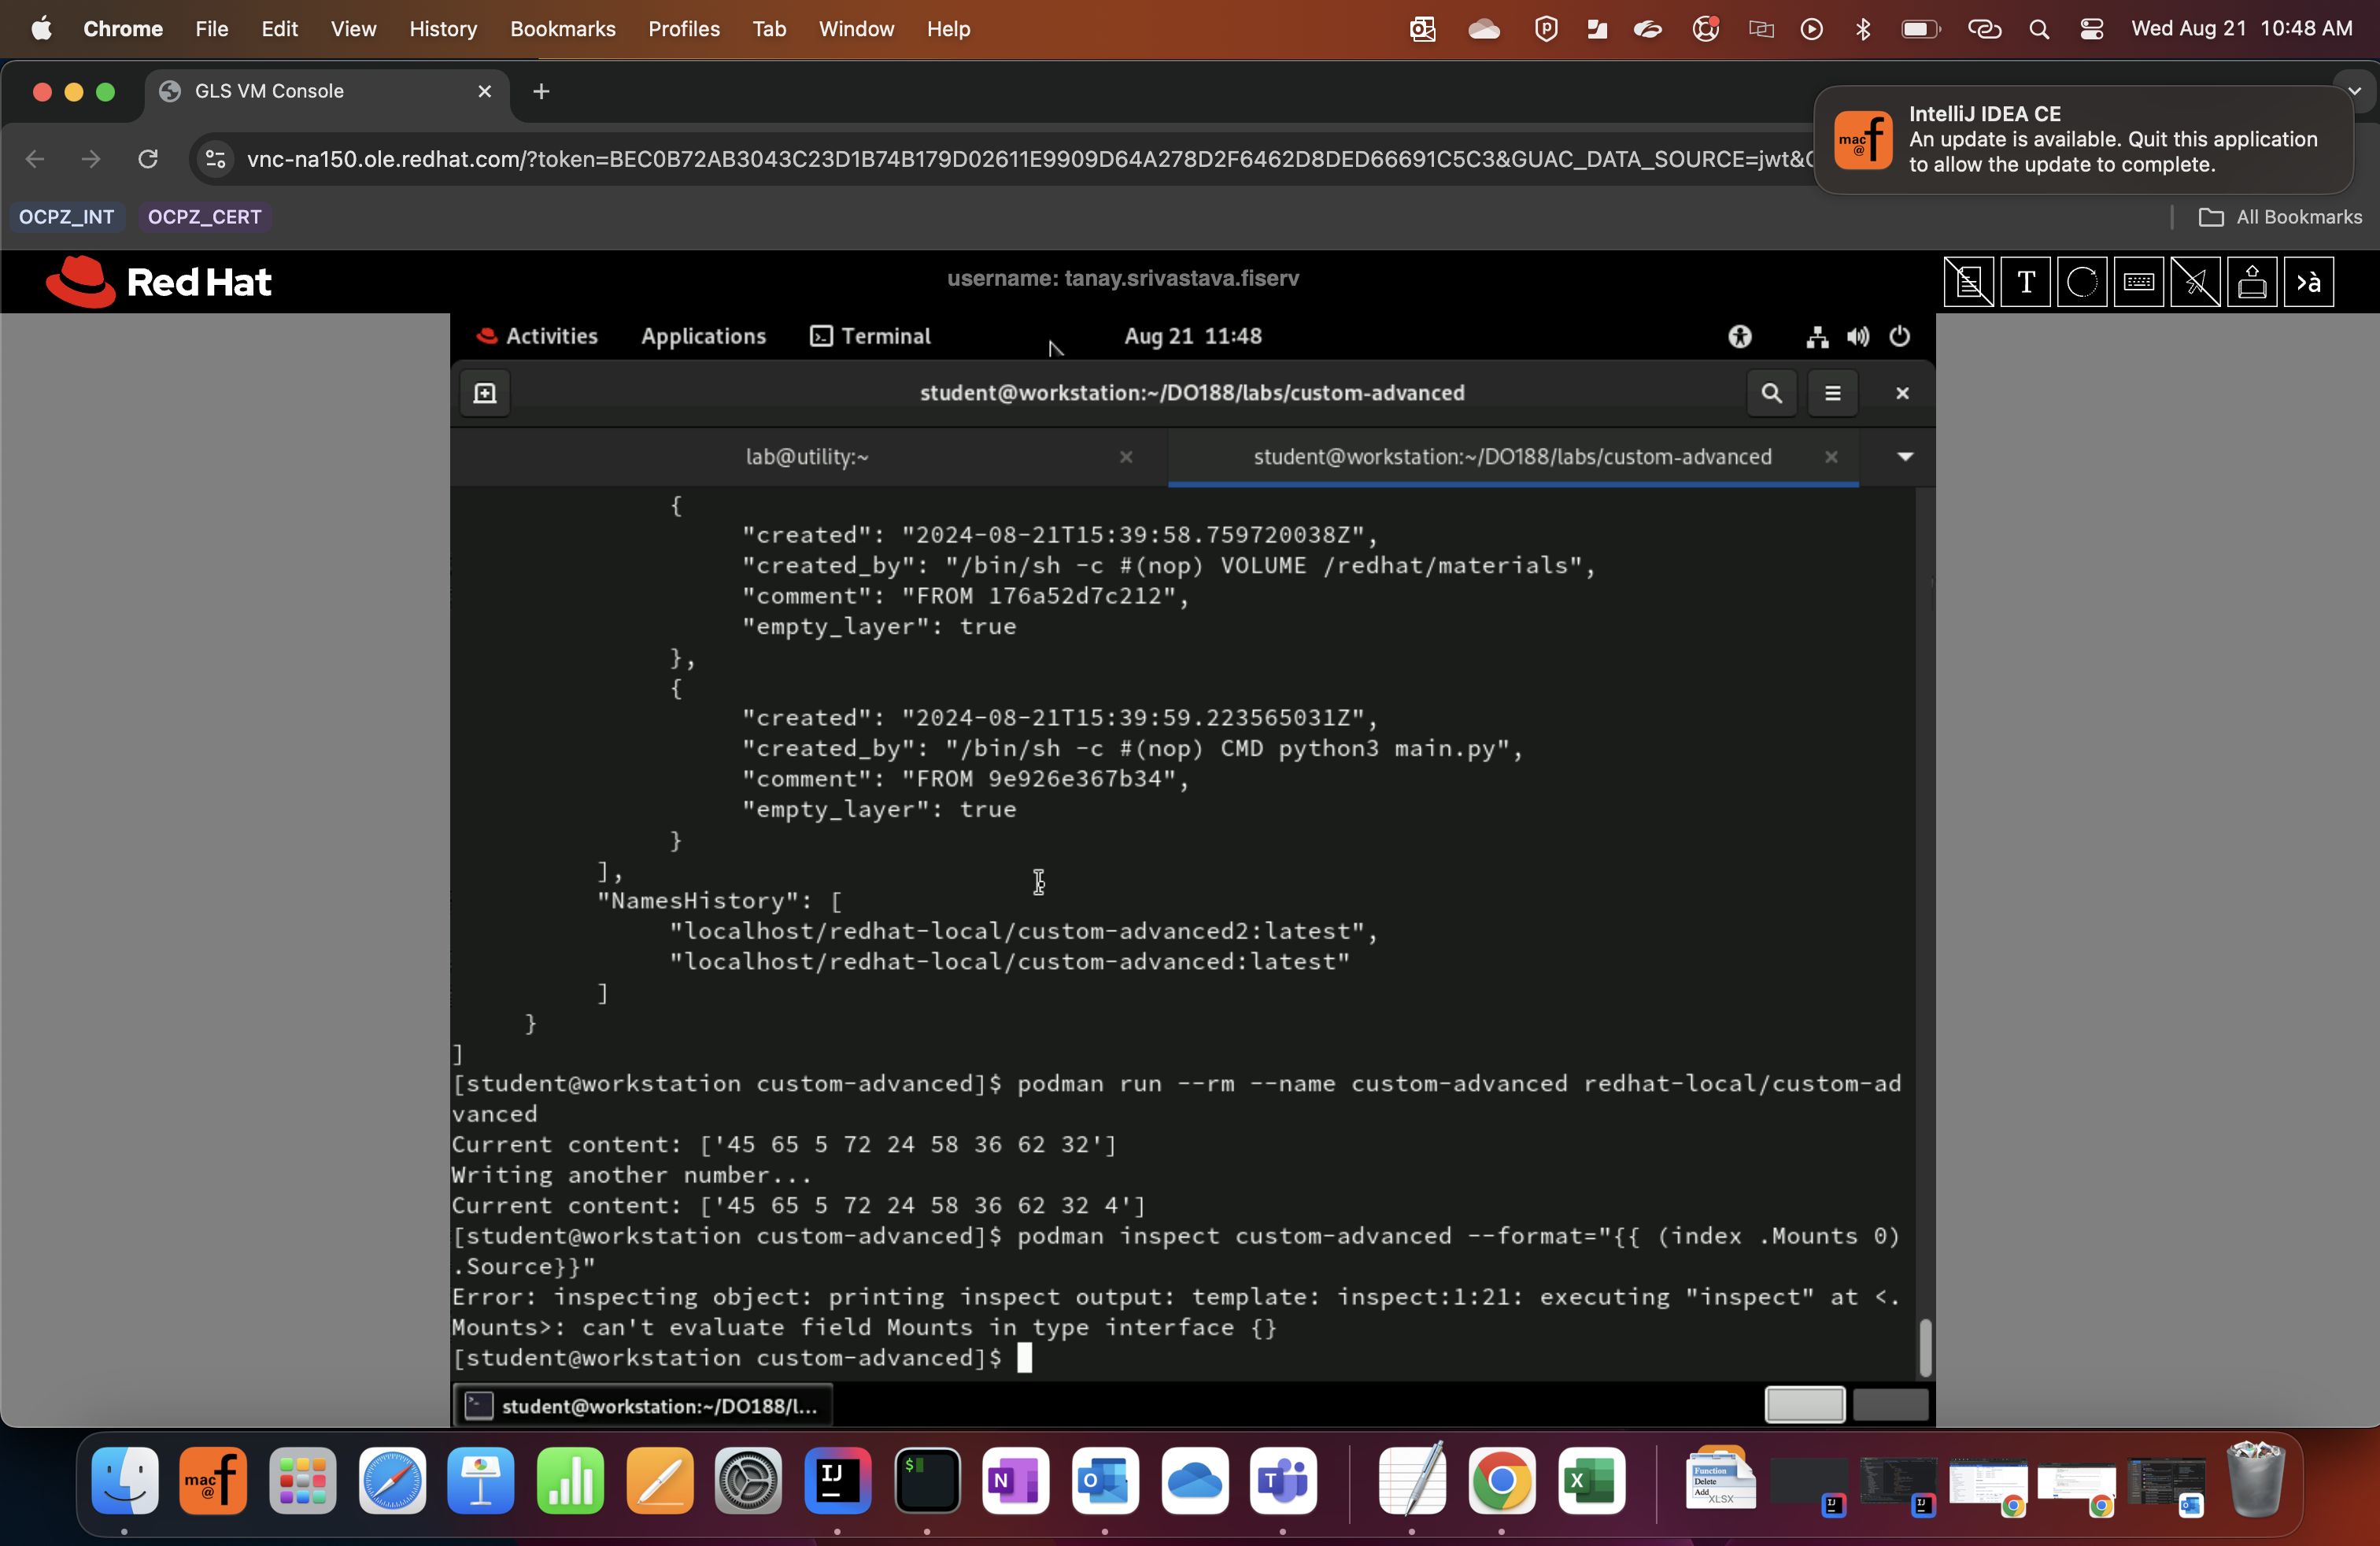Open the '>à' character input icon
Image resolution: width=2380 pixels, height=1546 pixels.
tap(2308, 283)
